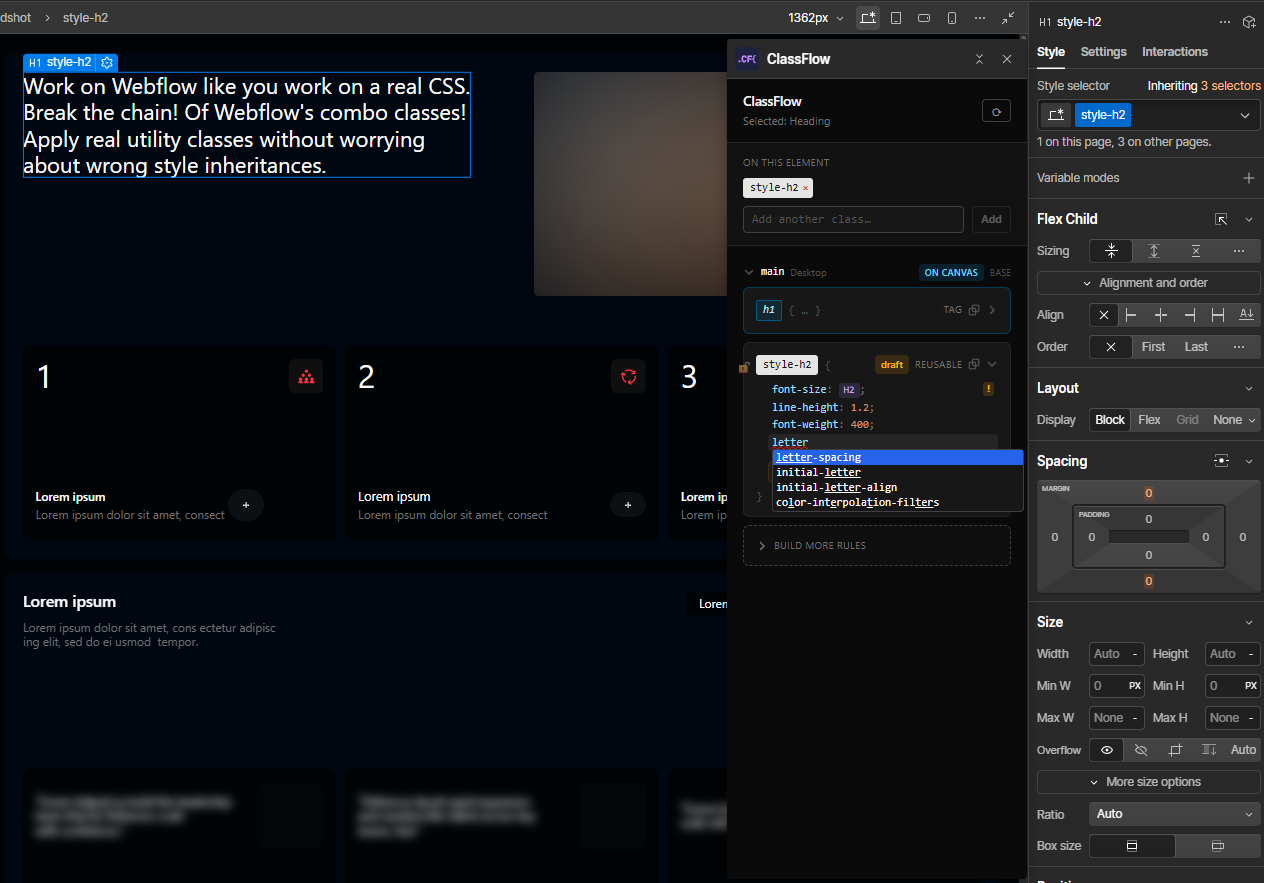The image size is (1264, 883).
Task: Switch to Interactions tab
Action: pyautogui.click(x=1175, y=52)
